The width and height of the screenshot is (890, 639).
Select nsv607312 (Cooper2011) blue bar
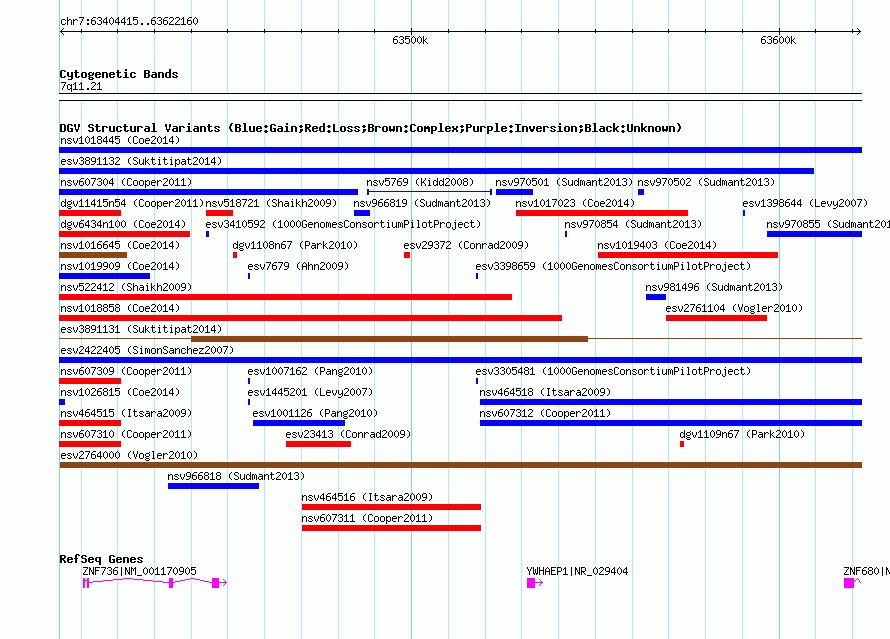click(671, 423)
